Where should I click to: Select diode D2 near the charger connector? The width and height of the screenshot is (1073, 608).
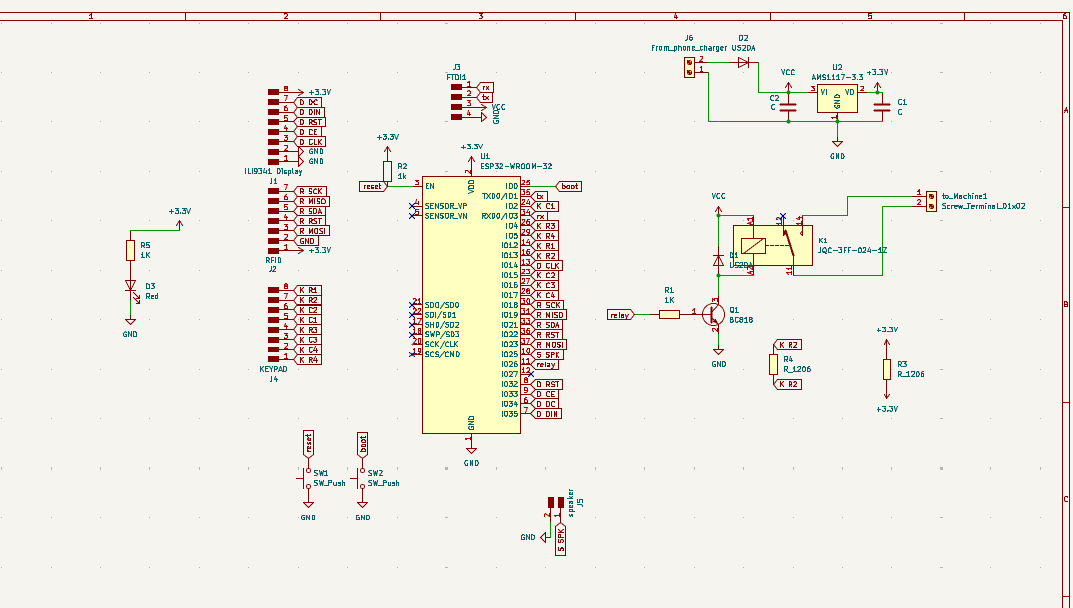tap(743, 62)
